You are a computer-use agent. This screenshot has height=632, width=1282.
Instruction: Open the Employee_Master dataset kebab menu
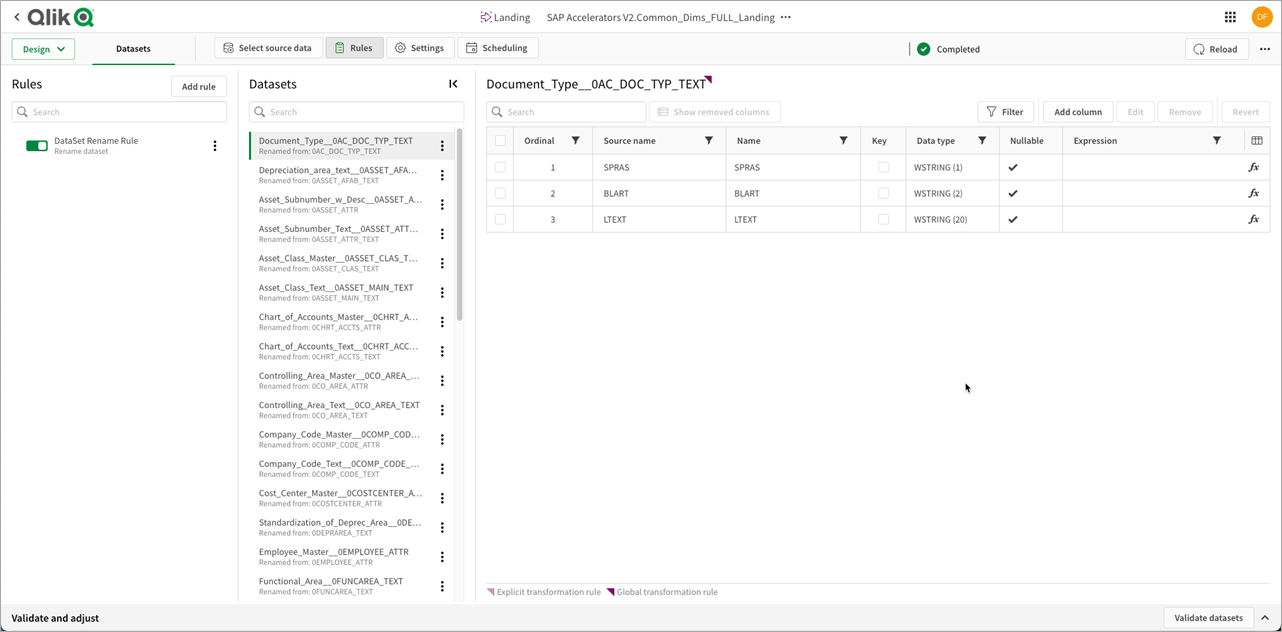click(442, 557)
